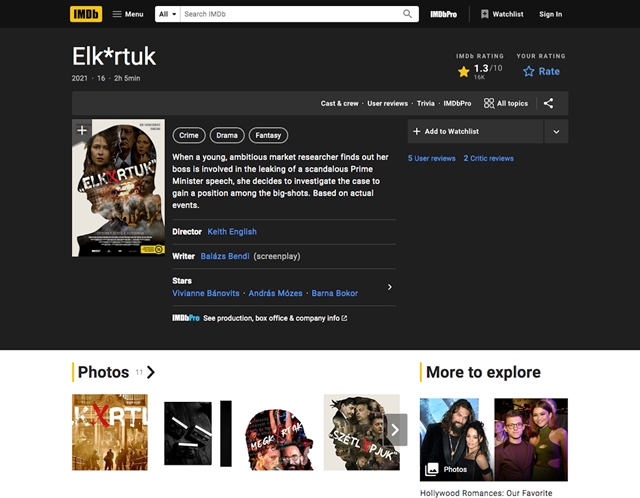Click the IMDb logo
Viewport: 640px width, 498px height.
point(86,14)
